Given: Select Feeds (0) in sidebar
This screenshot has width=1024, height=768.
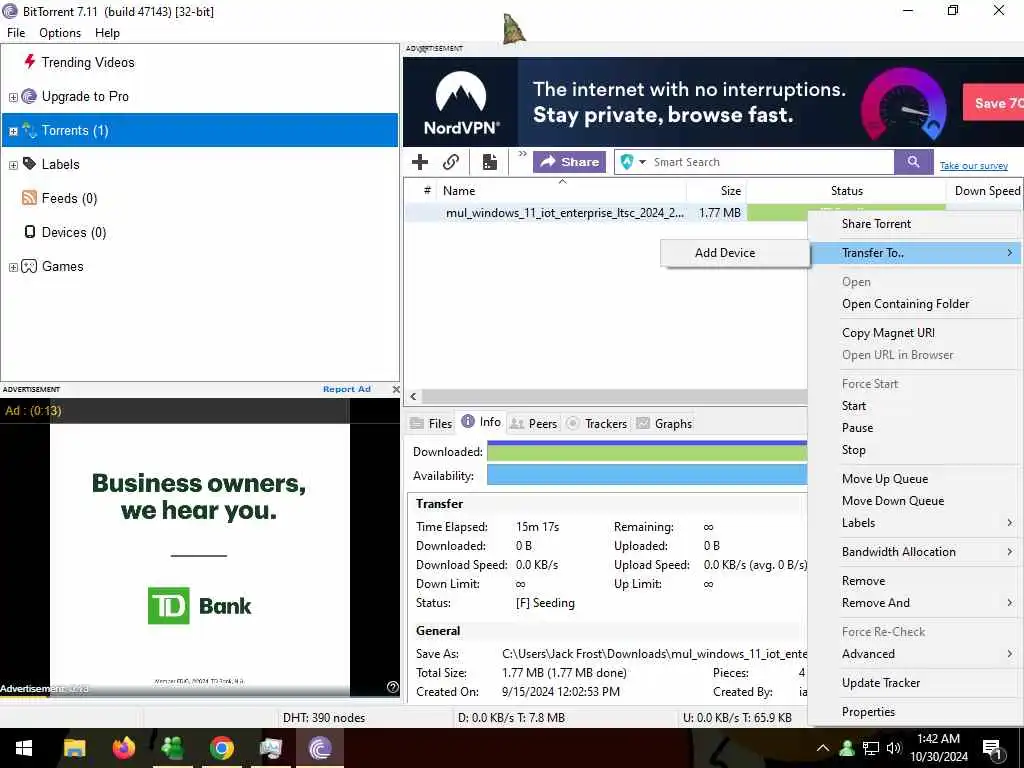Looking at the screenshot, I should coord(69,199).
